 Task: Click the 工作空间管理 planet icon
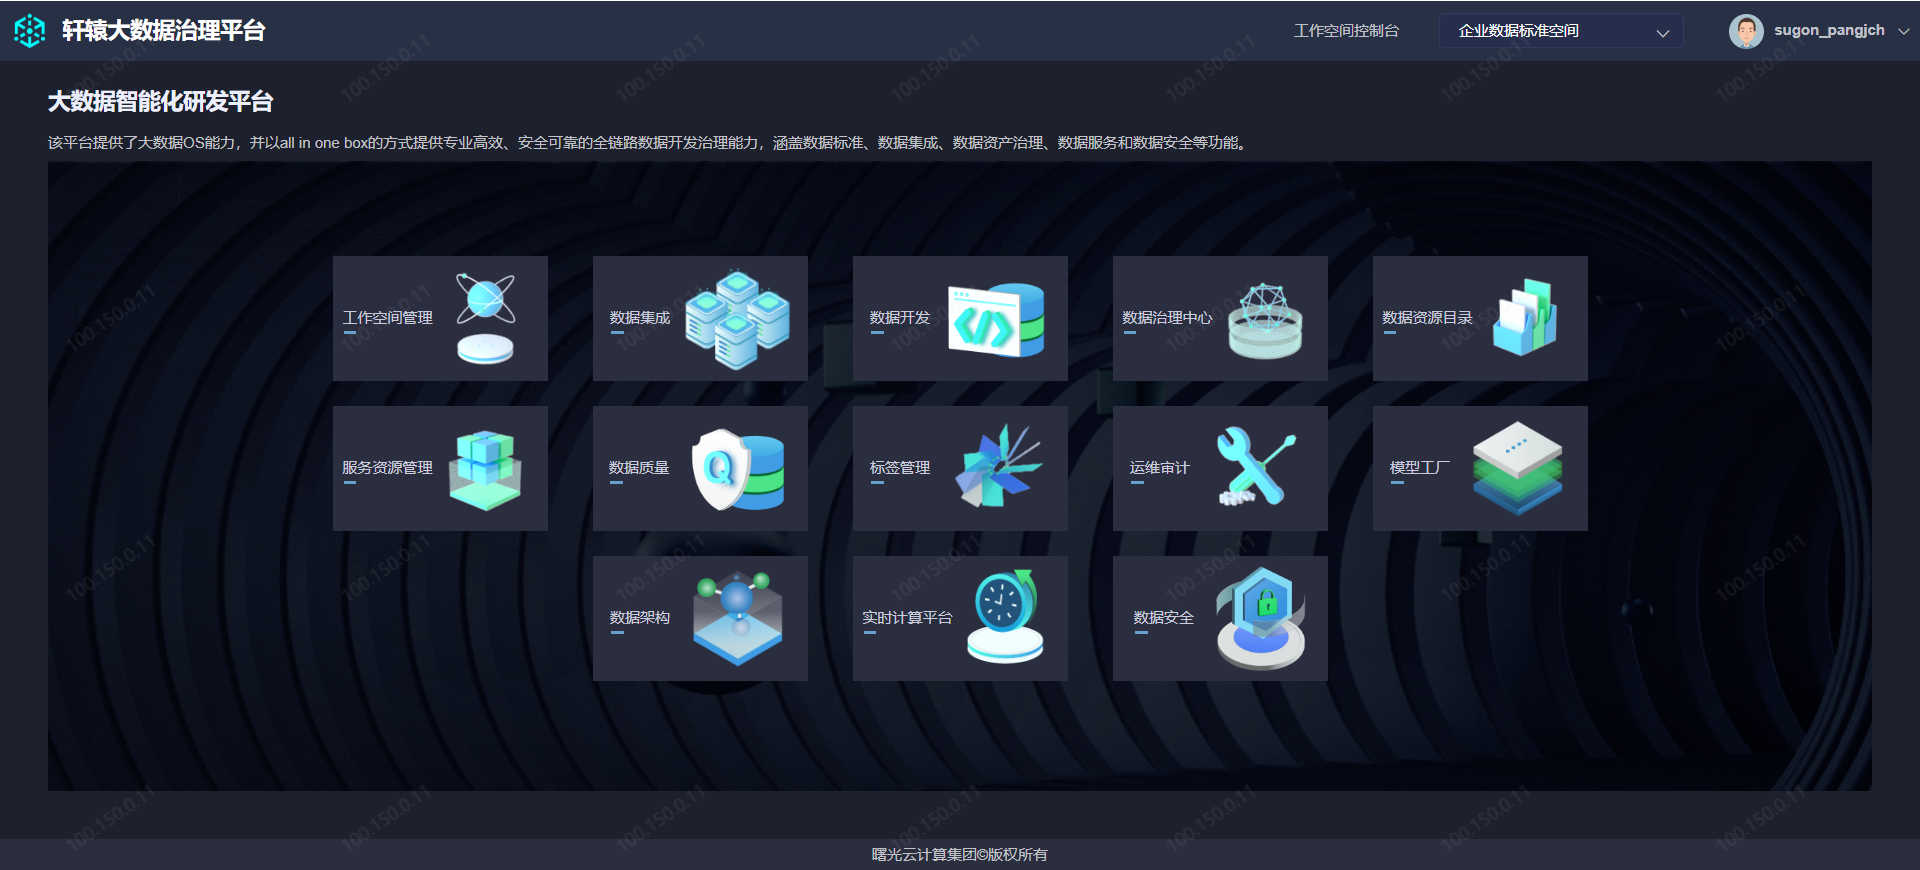486,318
